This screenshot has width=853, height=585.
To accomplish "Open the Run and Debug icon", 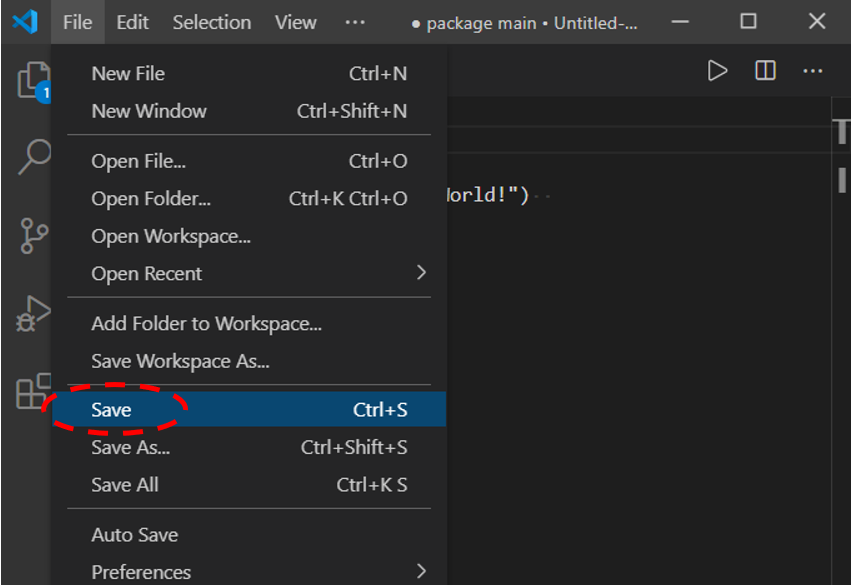I will 34,314.
